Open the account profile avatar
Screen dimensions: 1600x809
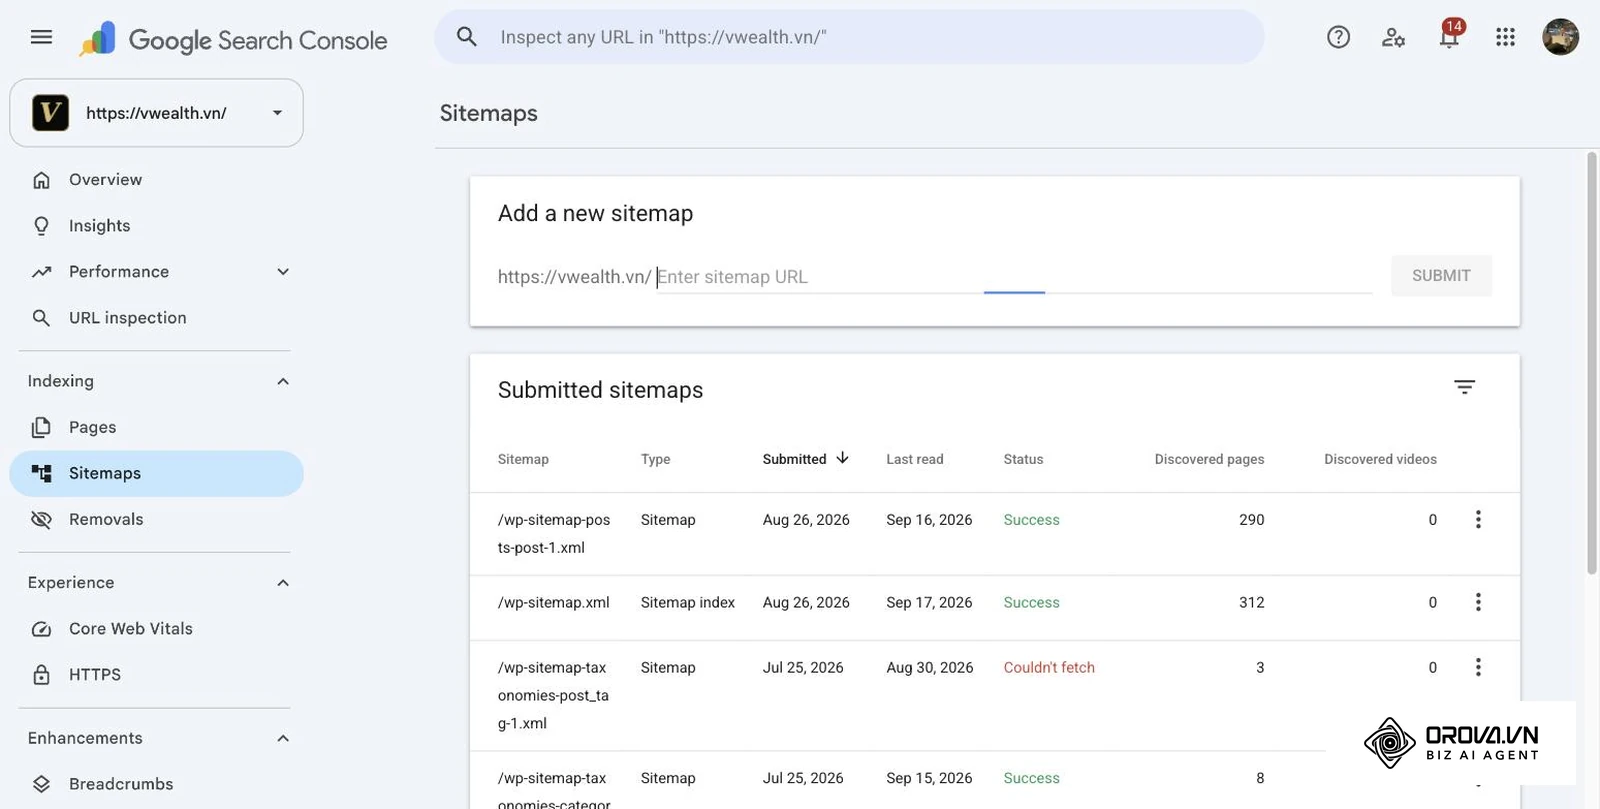[x=1560, y=37]
